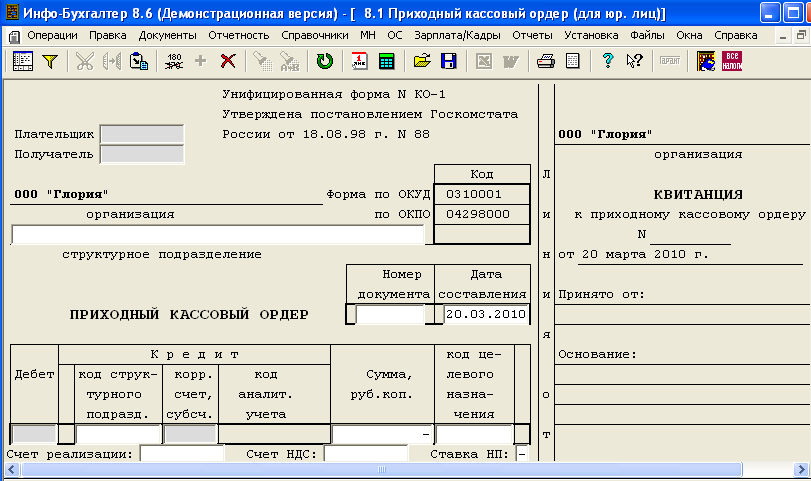This screenshot has height=481, width=811.
Task: Click the clipboard paste icon
Action: 139,61
